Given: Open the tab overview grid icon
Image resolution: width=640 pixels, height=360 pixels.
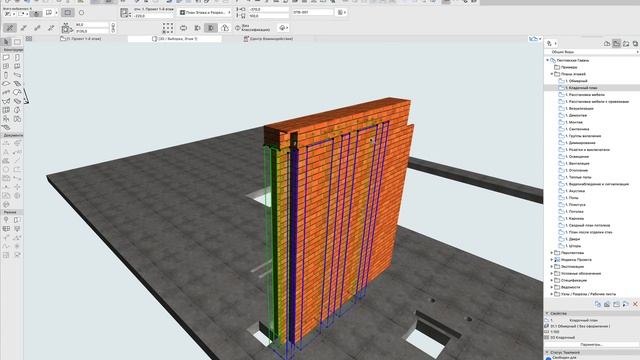Looking at the screenshot, I should [29, 39].
